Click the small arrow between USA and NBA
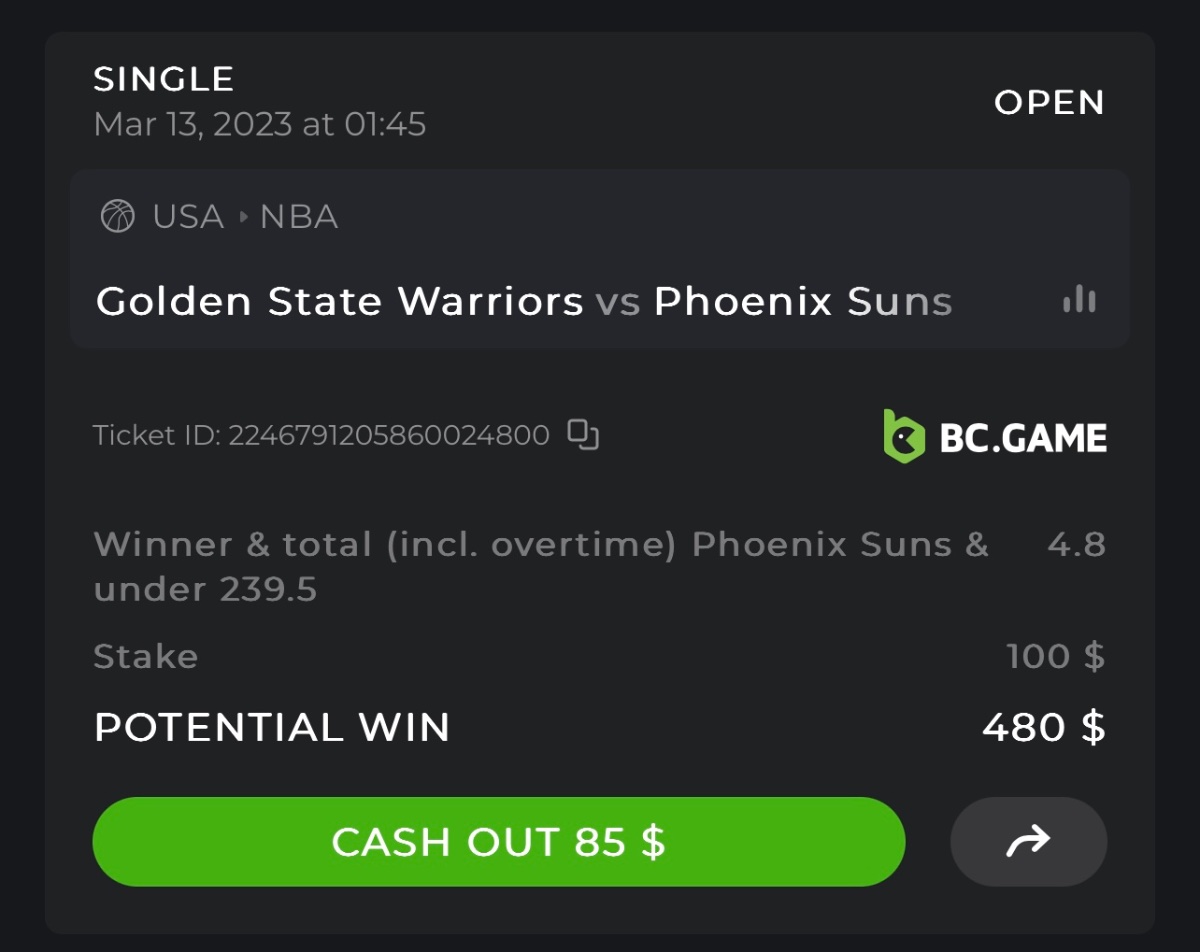 (243, 217)
